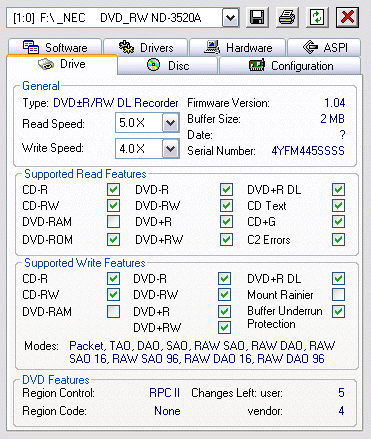Viewport: 371px width, 439px height.
Task: Open the Configuration tab
Action: 290,65
